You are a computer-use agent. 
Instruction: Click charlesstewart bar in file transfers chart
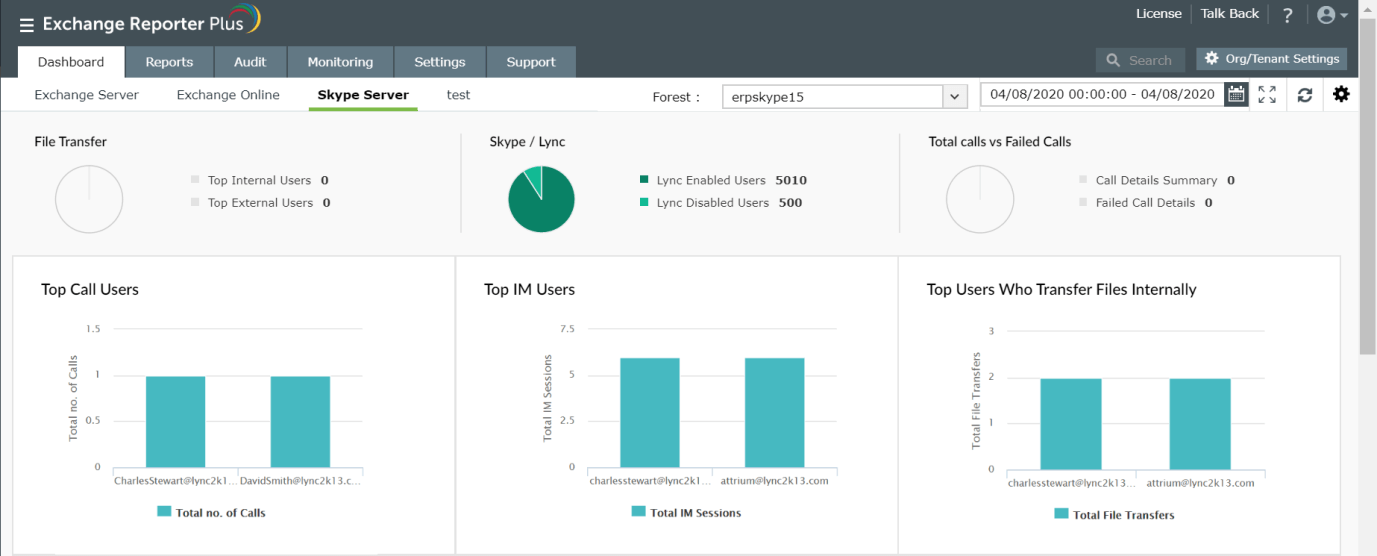click(x=1071, y=424)
